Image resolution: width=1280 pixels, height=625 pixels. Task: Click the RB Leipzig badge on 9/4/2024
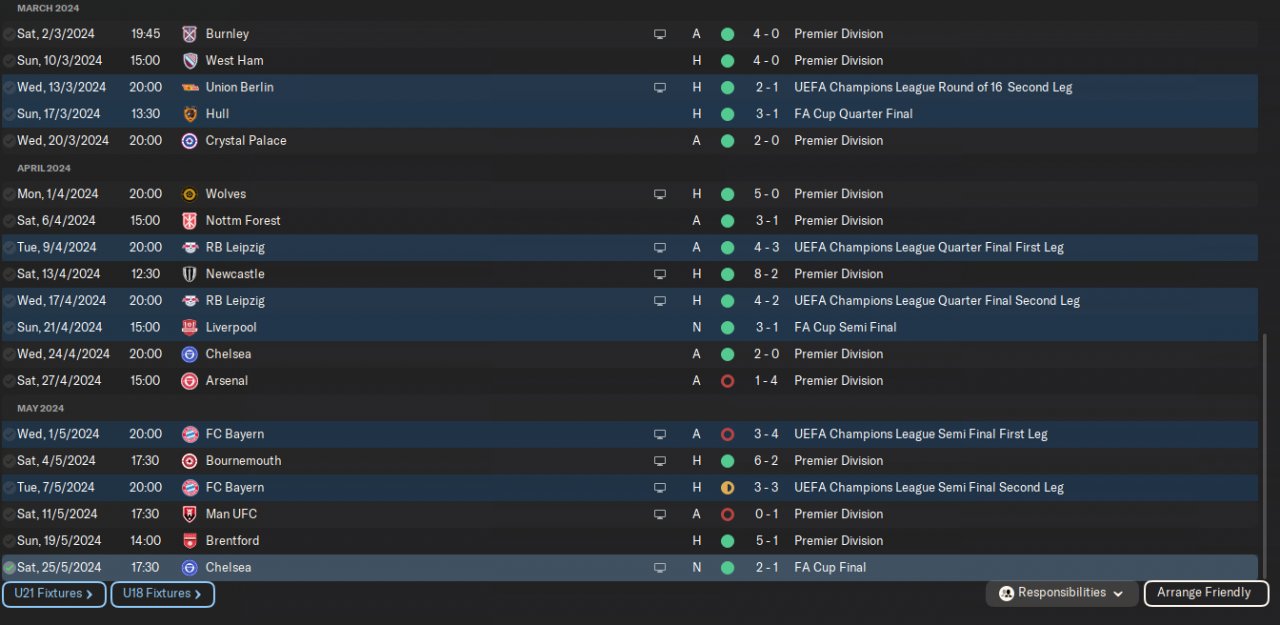(x=189, y=247)
